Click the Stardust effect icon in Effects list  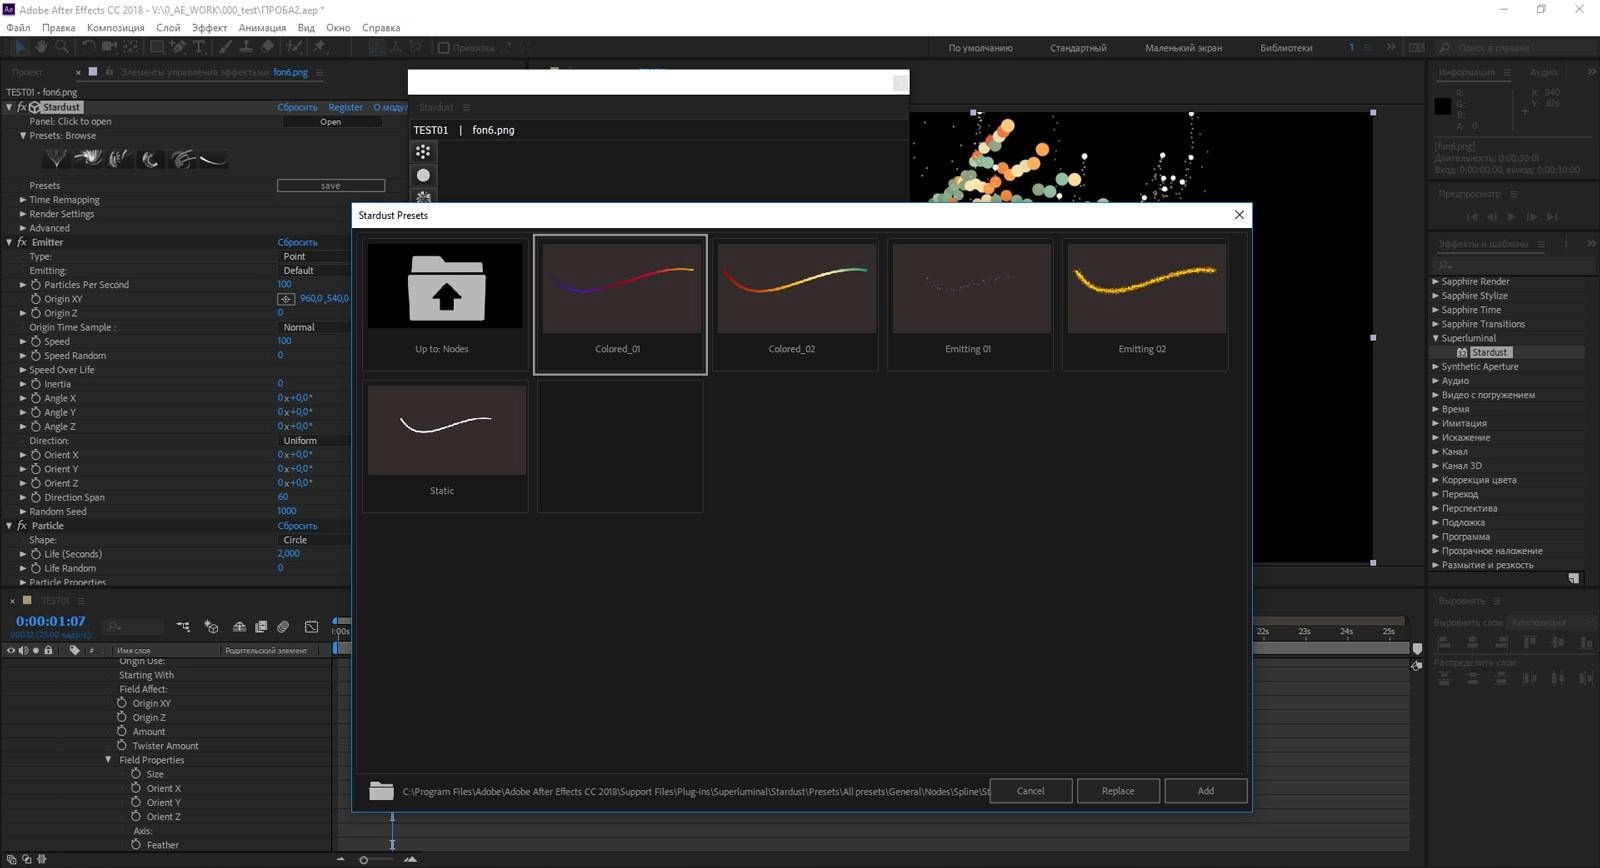[x=1462, y=353]
